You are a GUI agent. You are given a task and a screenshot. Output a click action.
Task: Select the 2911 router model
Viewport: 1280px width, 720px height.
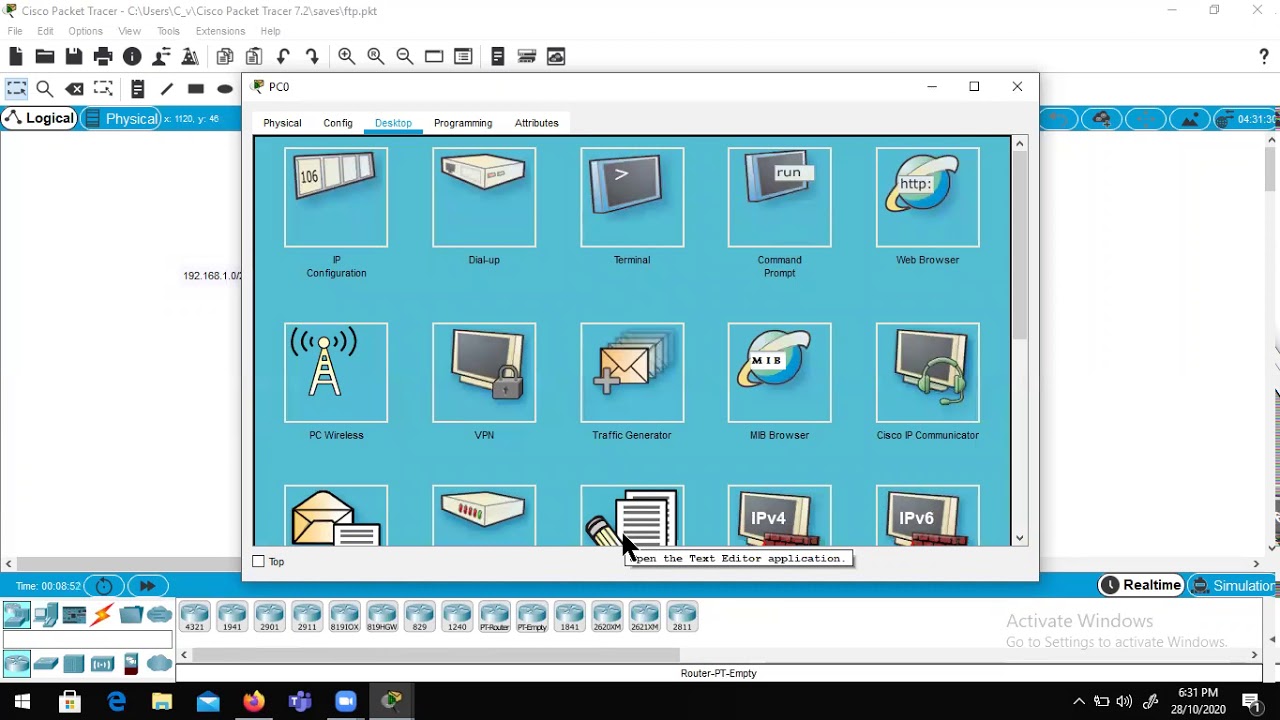[x=307, y=617]
